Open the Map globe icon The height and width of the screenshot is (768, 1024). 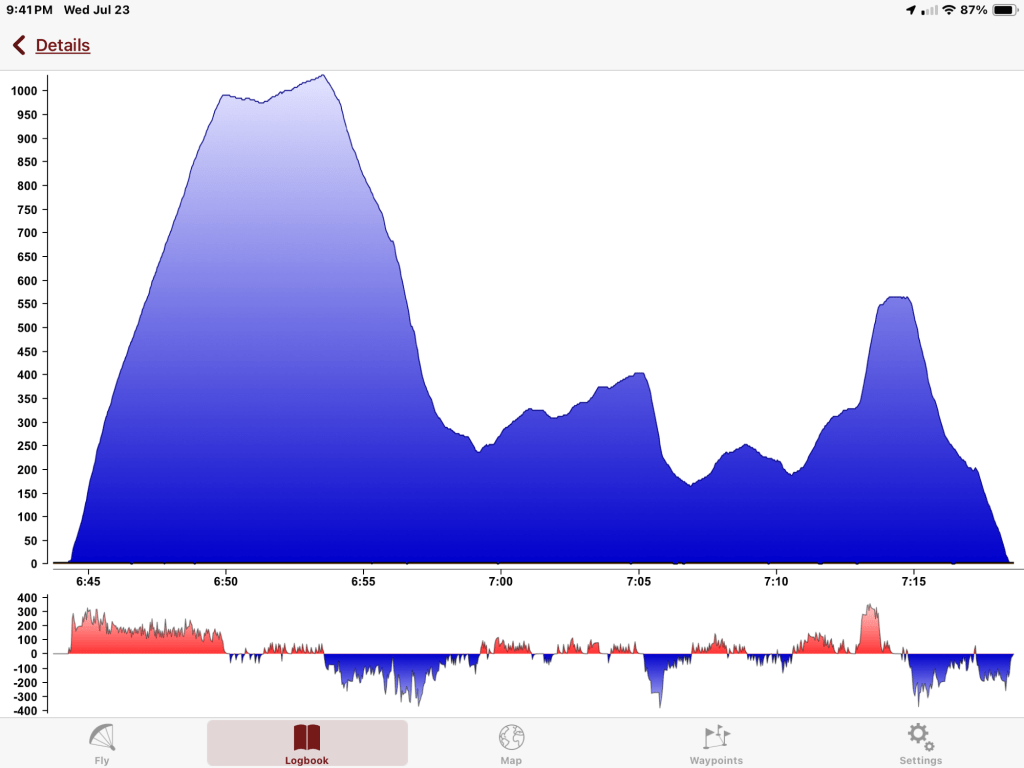point(511,738)
